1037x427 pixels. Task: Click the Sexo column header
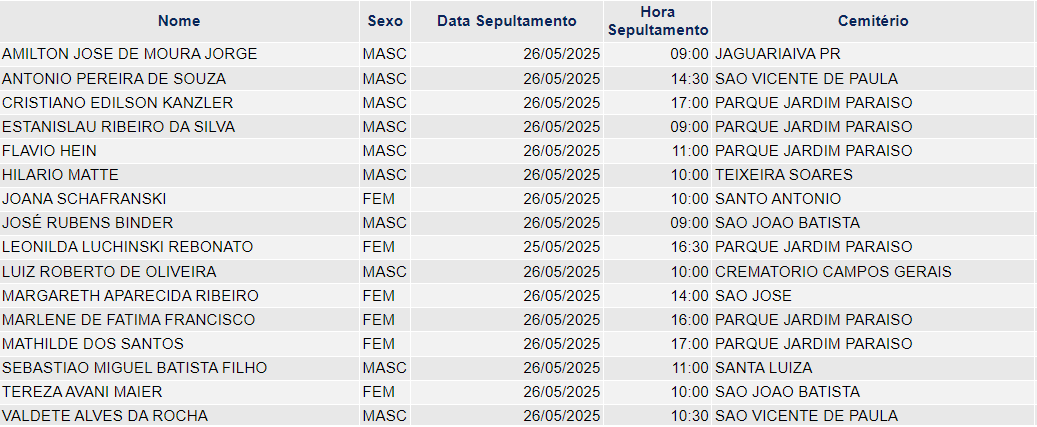click(385, 21)
